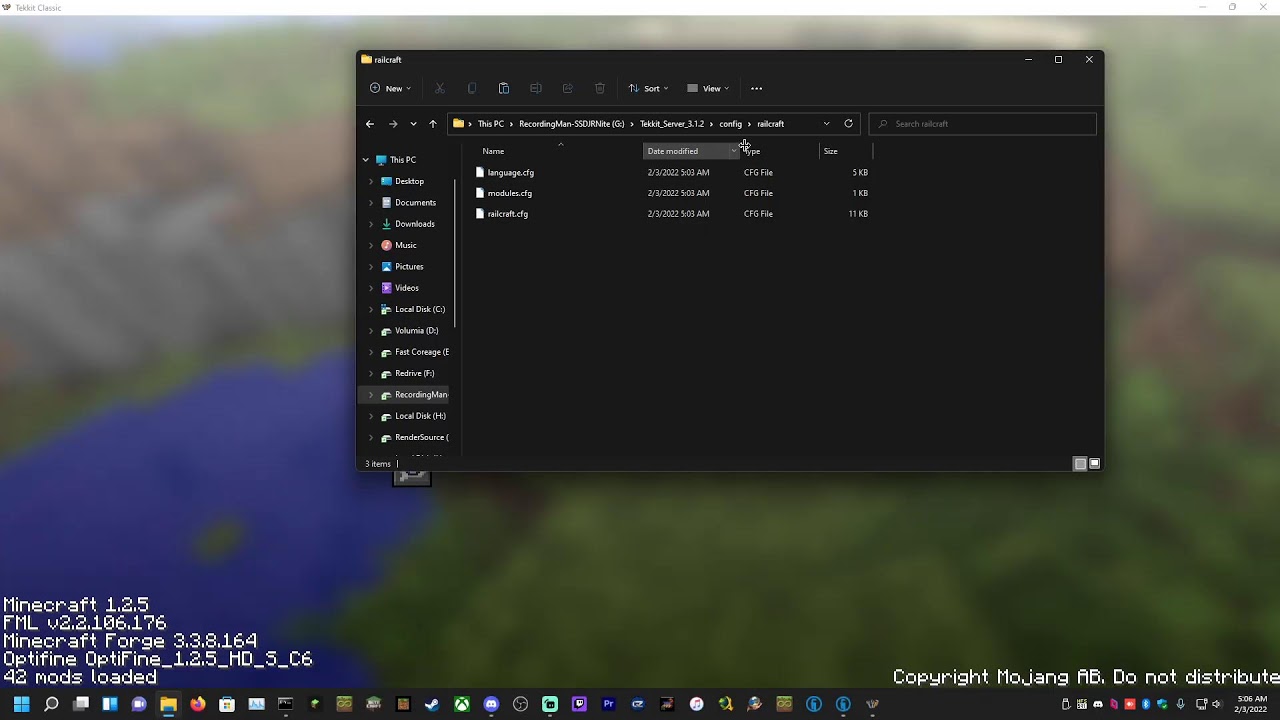Navigate to config breadcrumb folder
The height and width of the screenshot is (720, 1280).
(730, 124)
